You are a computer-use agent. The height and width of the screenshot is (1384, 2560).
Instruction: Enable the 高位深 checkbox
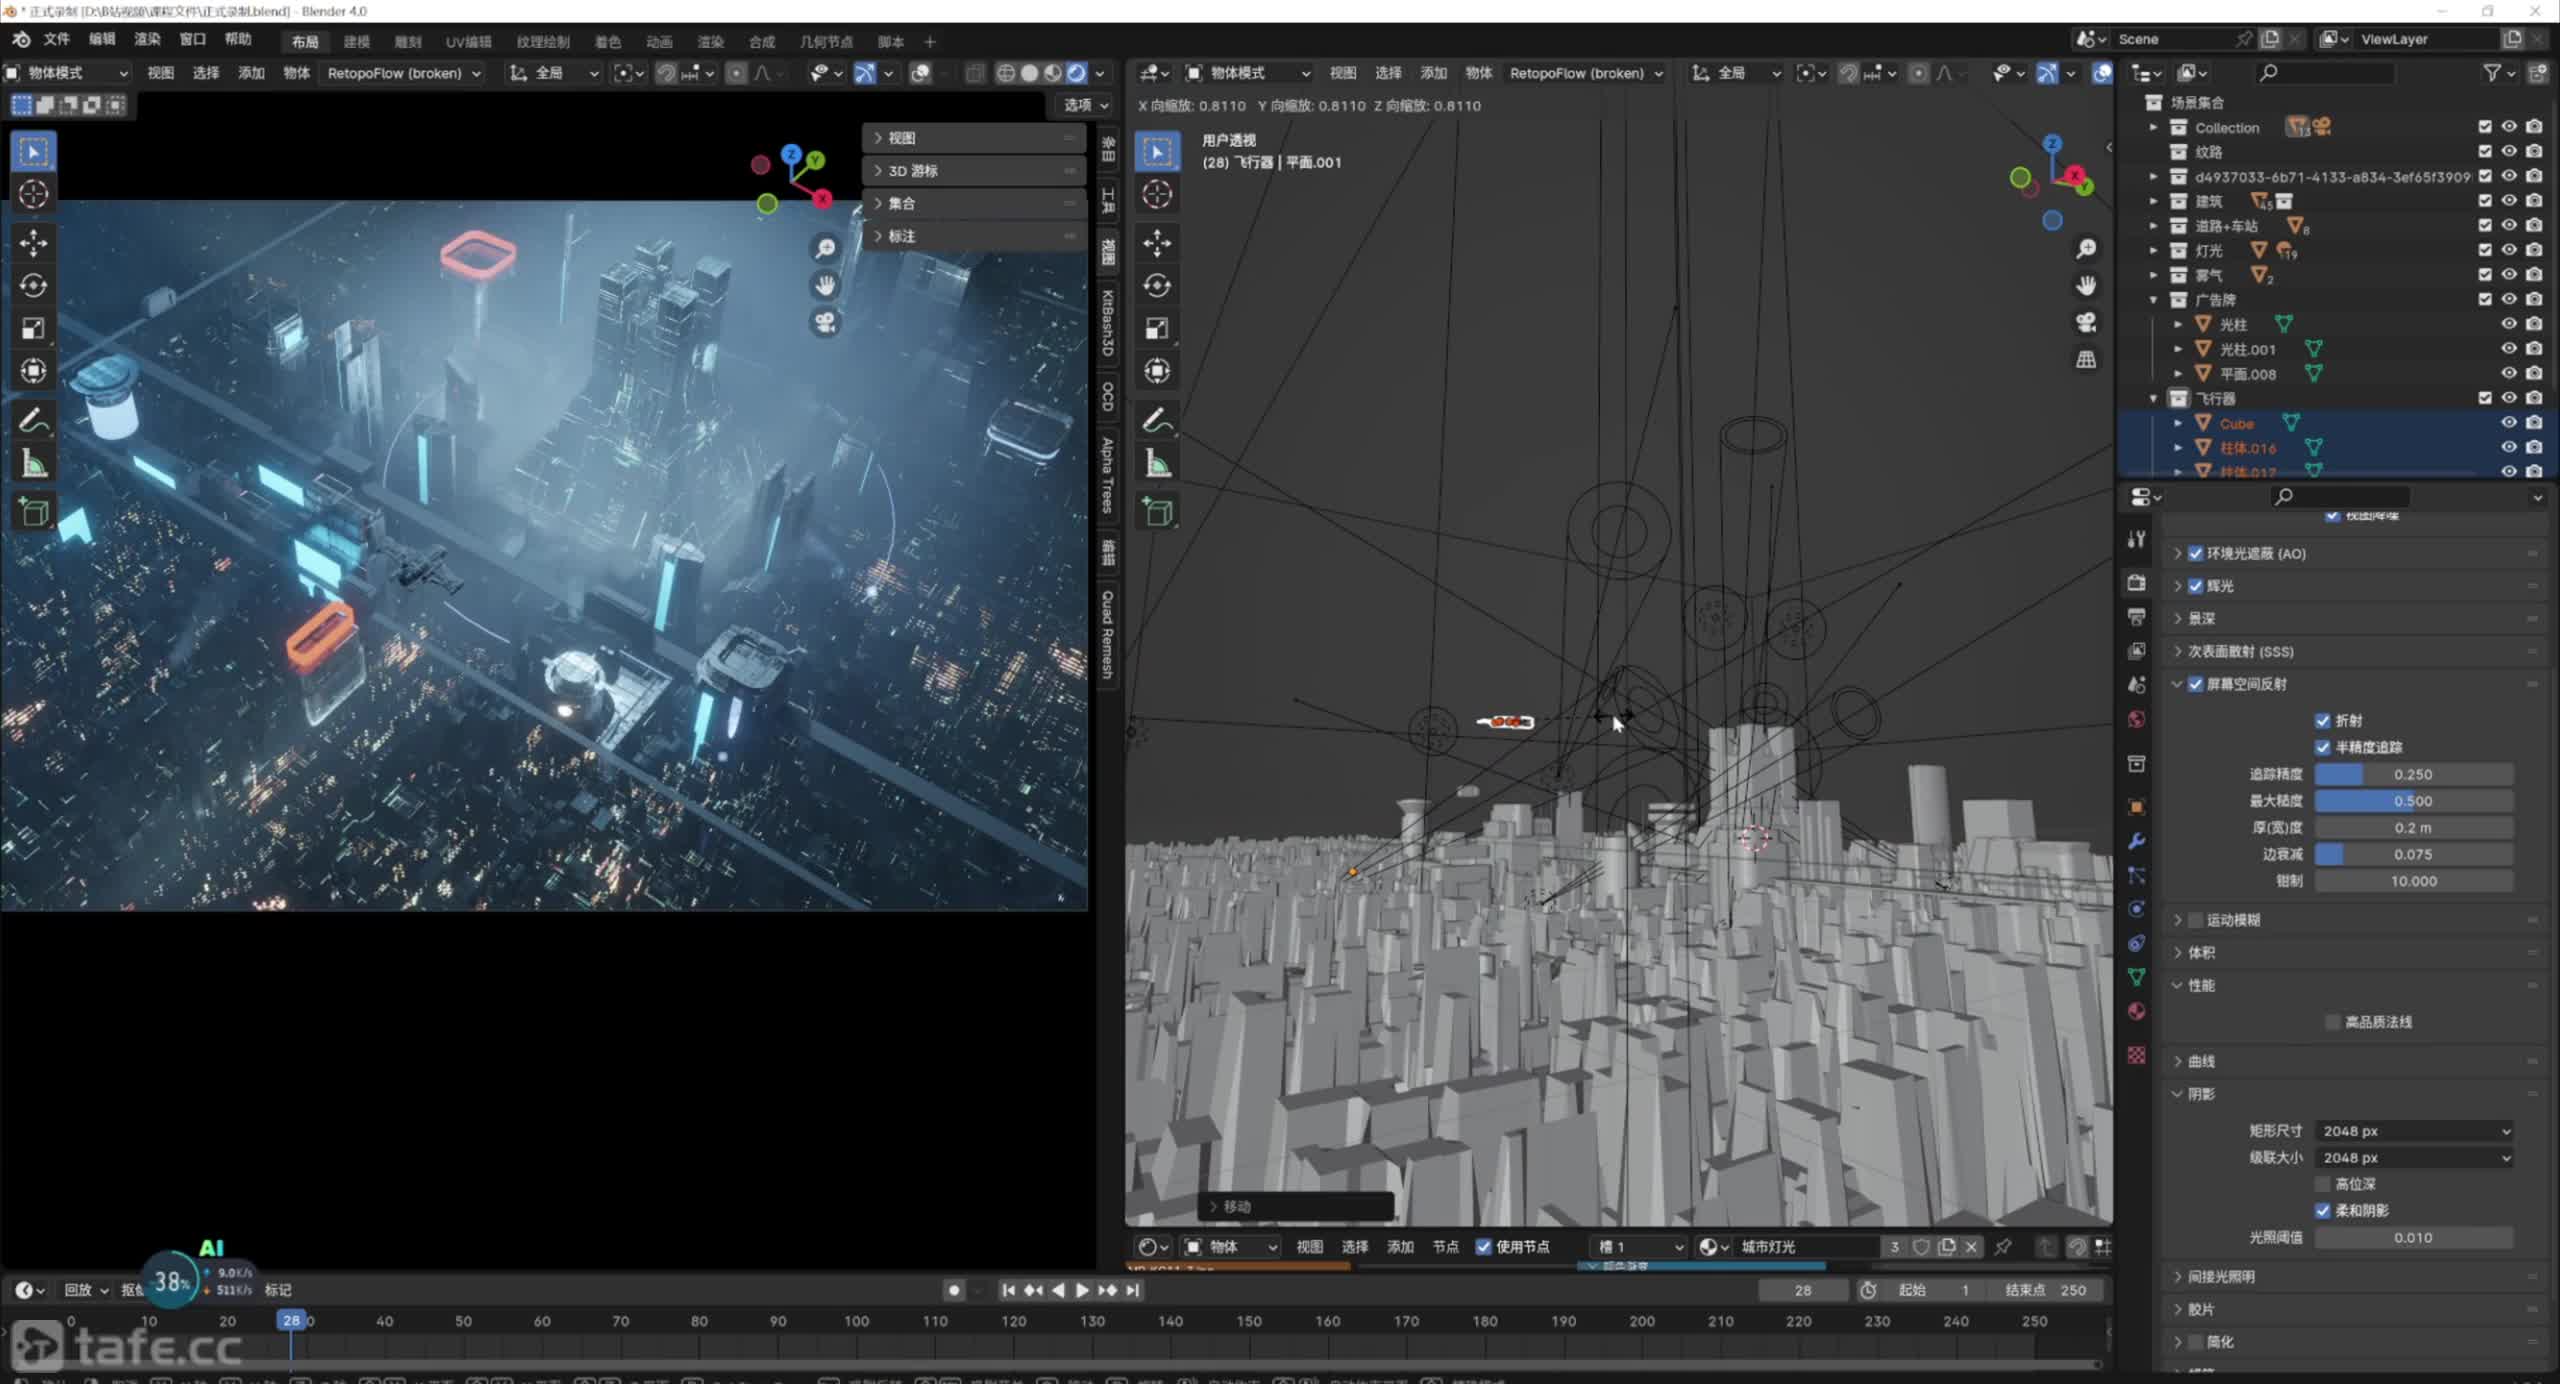[2323, 1184]
